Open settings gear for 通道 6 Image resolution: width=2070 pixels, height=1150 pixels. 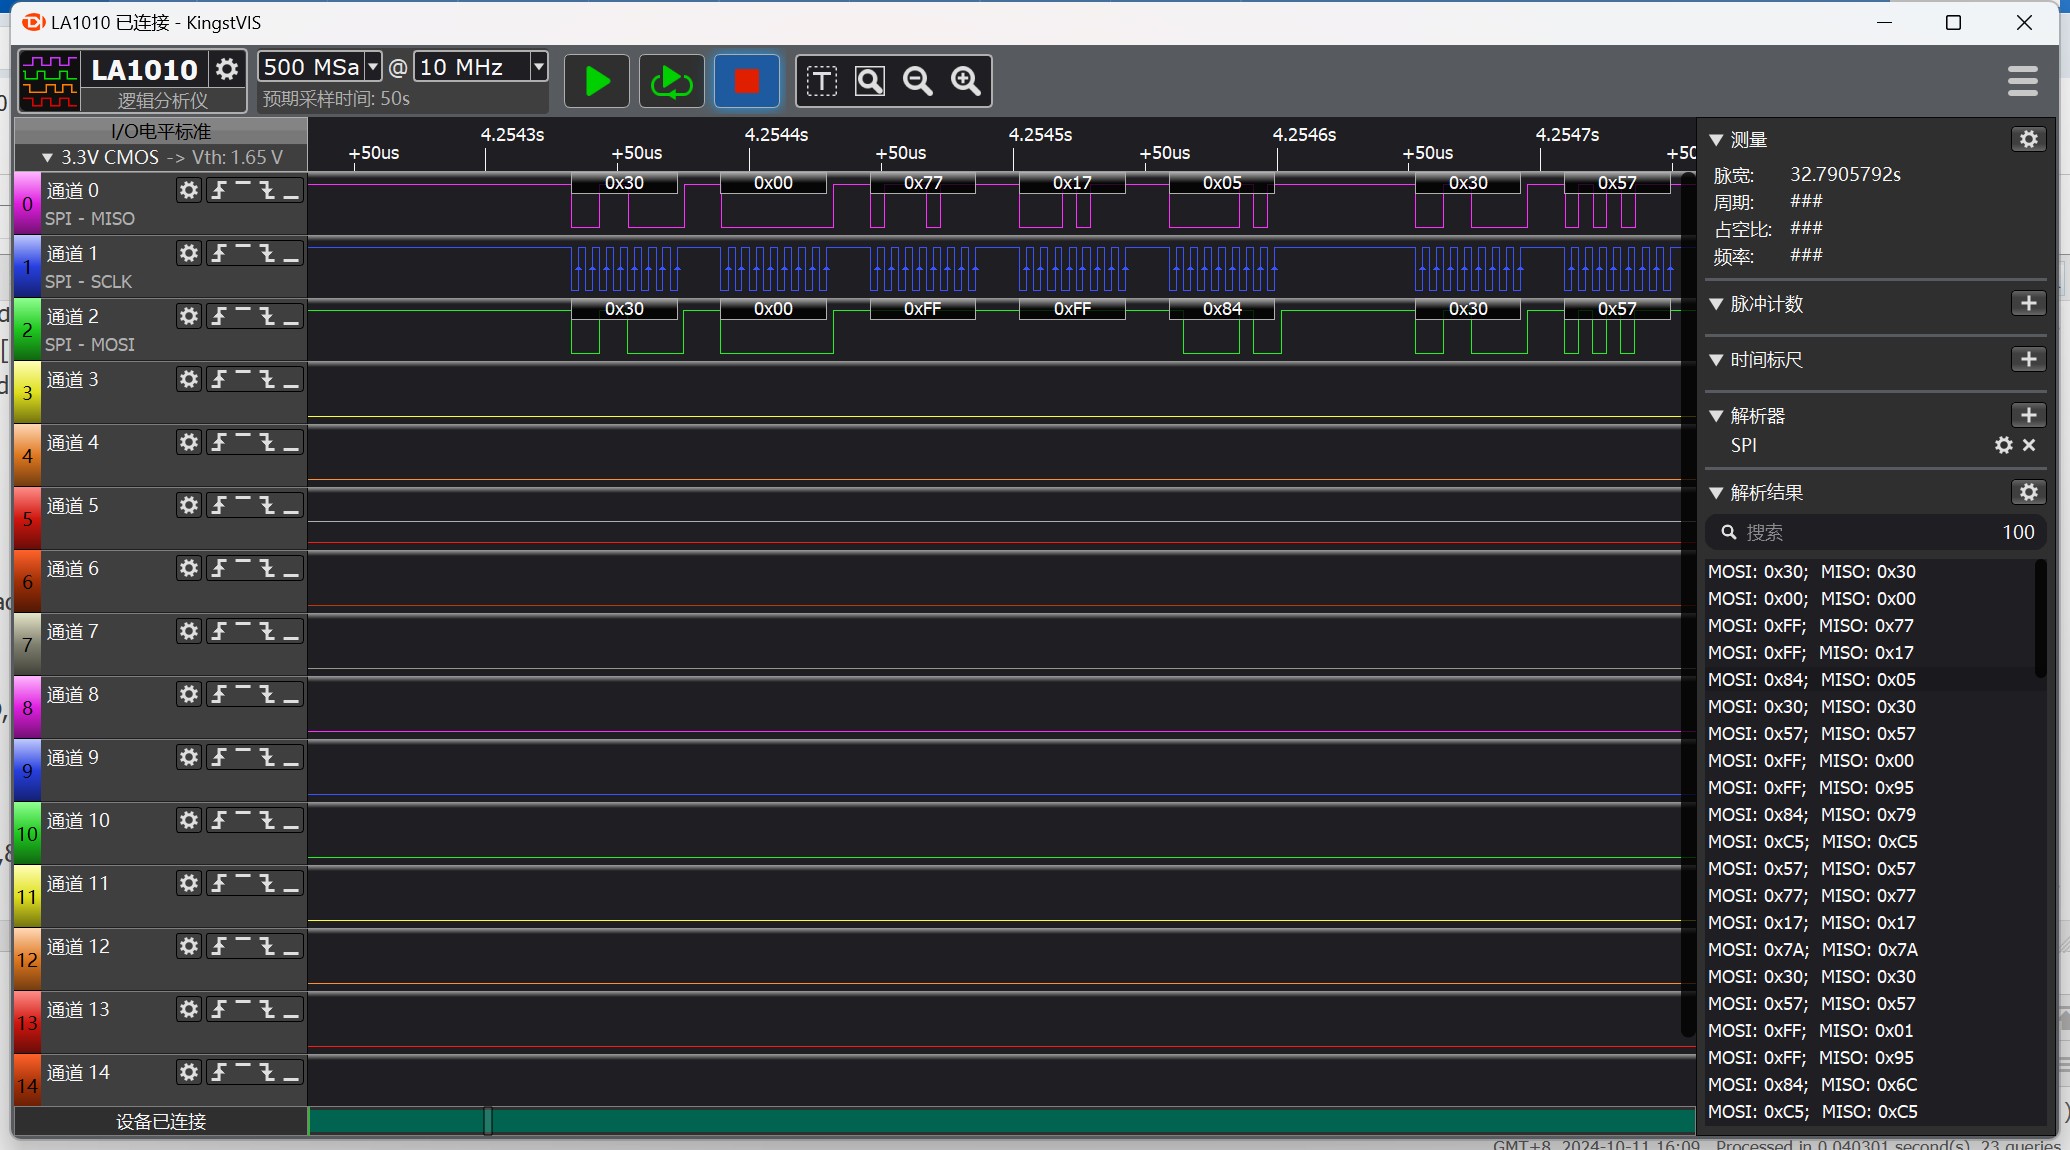tap(189, 568)
